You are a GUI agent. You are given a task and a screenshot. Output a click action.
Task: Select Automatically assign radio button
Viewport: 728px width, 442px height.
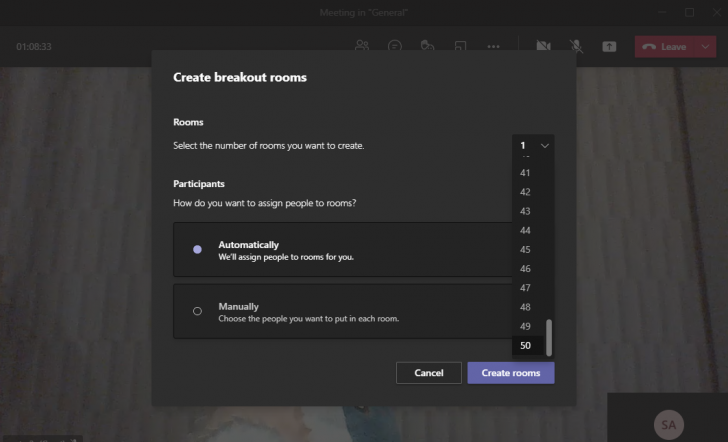tap(197, 249)
